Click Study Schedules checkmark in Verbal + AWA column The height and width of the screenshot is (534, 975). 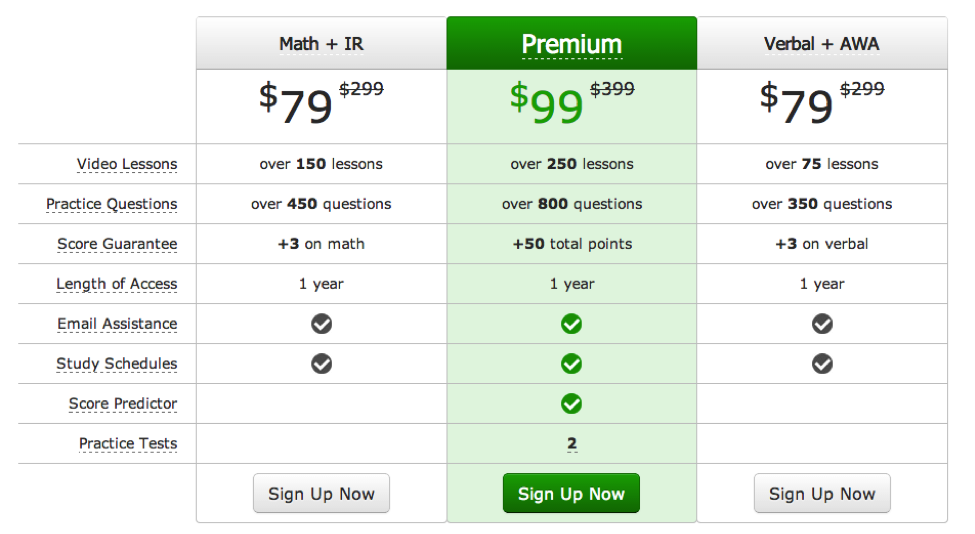[x=822, y=364]
